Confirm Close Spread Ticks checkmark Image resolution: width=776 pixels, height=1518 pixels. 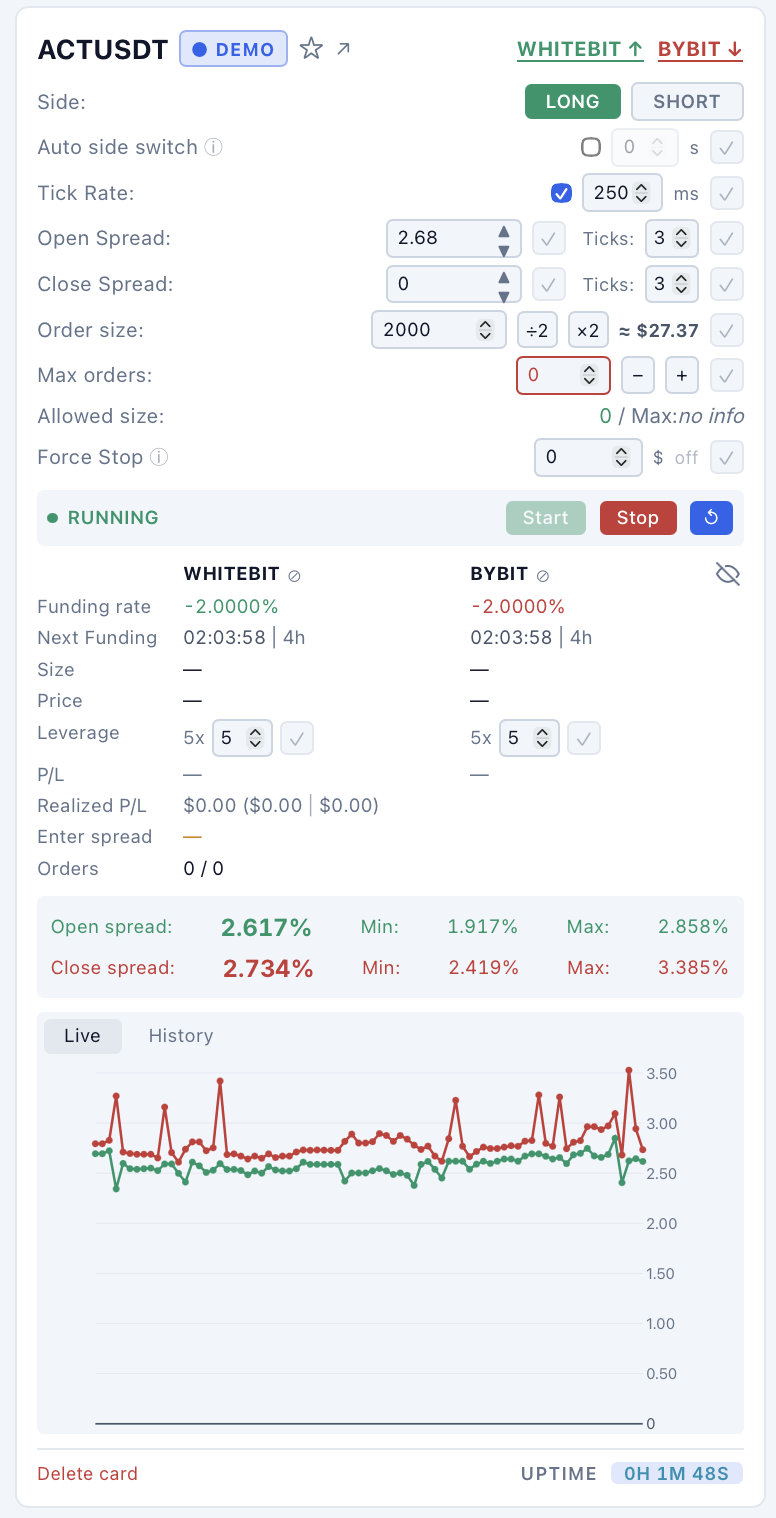(727, 284)
